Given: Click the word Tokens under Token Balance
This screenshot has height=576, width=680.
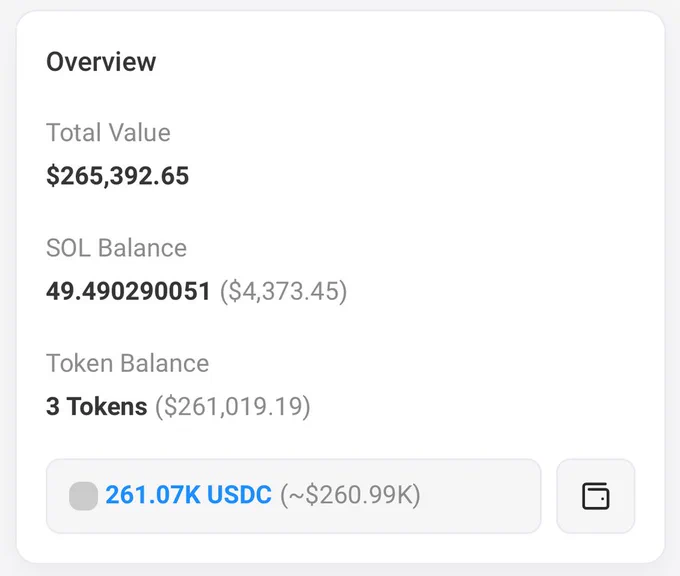Looking at the screenshot, I should [x=107, y=406].
